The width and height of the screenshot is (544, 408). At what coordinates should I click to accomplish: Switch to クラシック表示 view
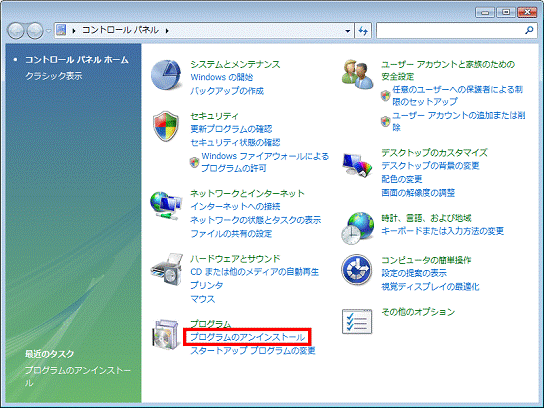point(53,76)
